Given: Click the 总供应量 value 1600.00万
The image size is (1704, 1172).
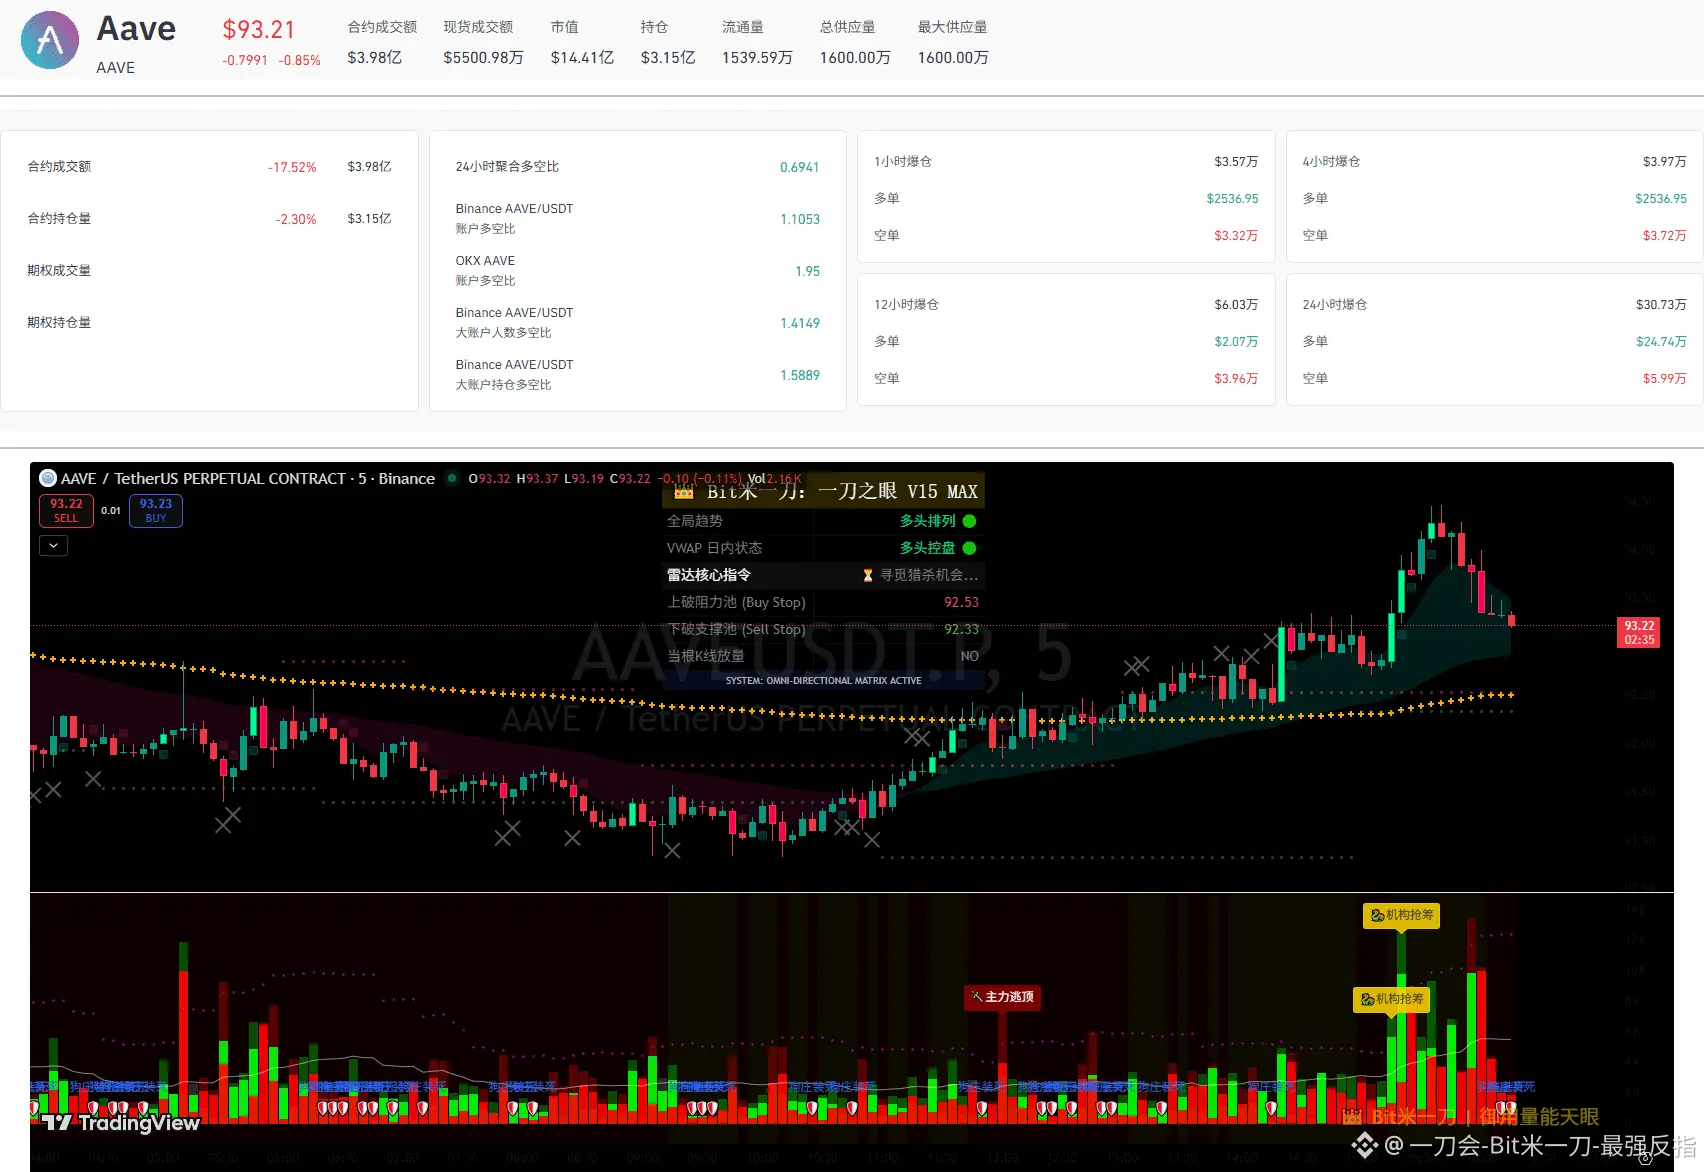Looking at the screenshot, I should click(855, 58).
